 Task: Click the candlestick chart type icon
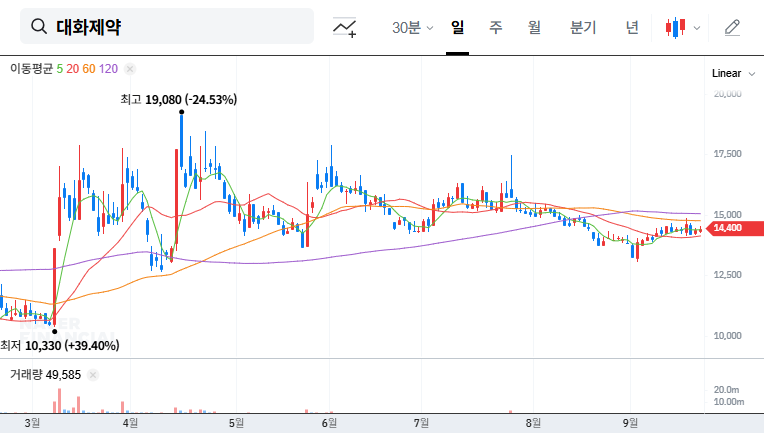coord(675,27)
